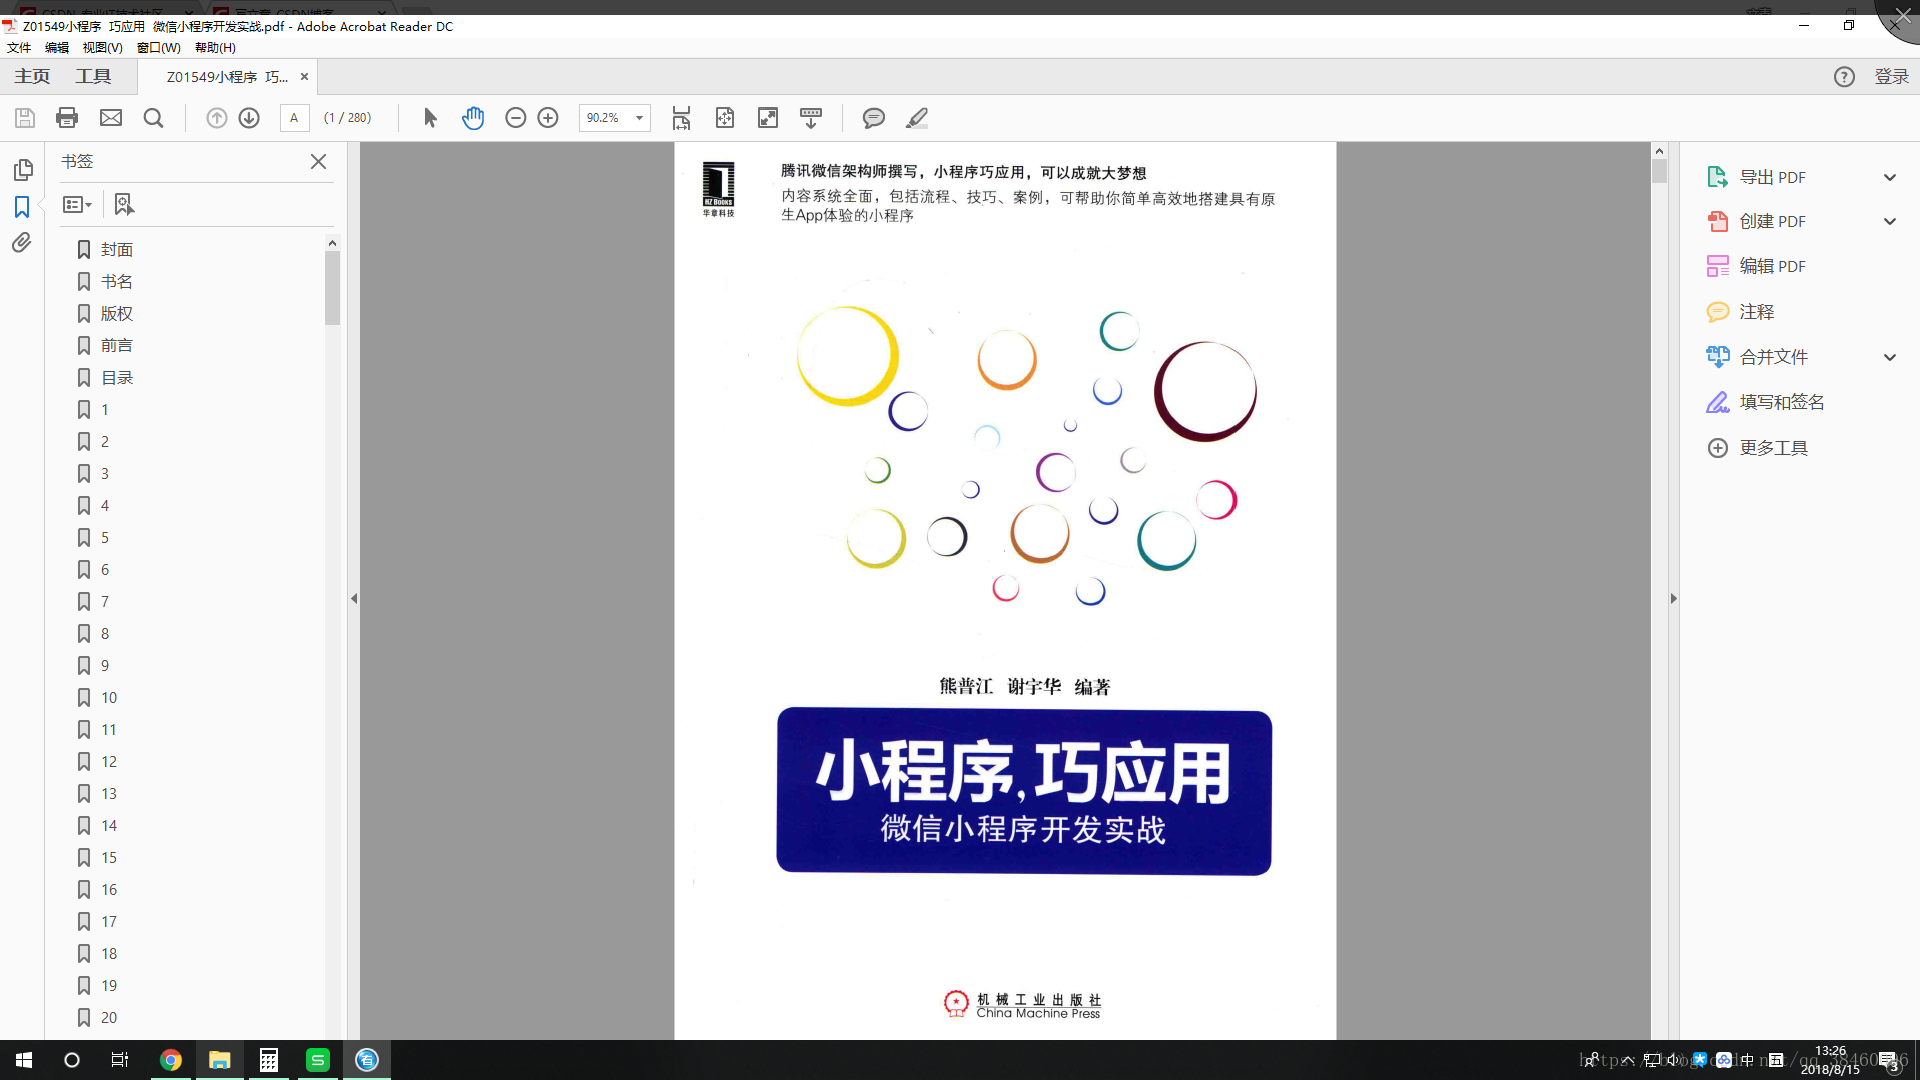The image size is (1920, 1080).
Task: Expand the 合并文件 section chevron
Action: click(1890, 357)
